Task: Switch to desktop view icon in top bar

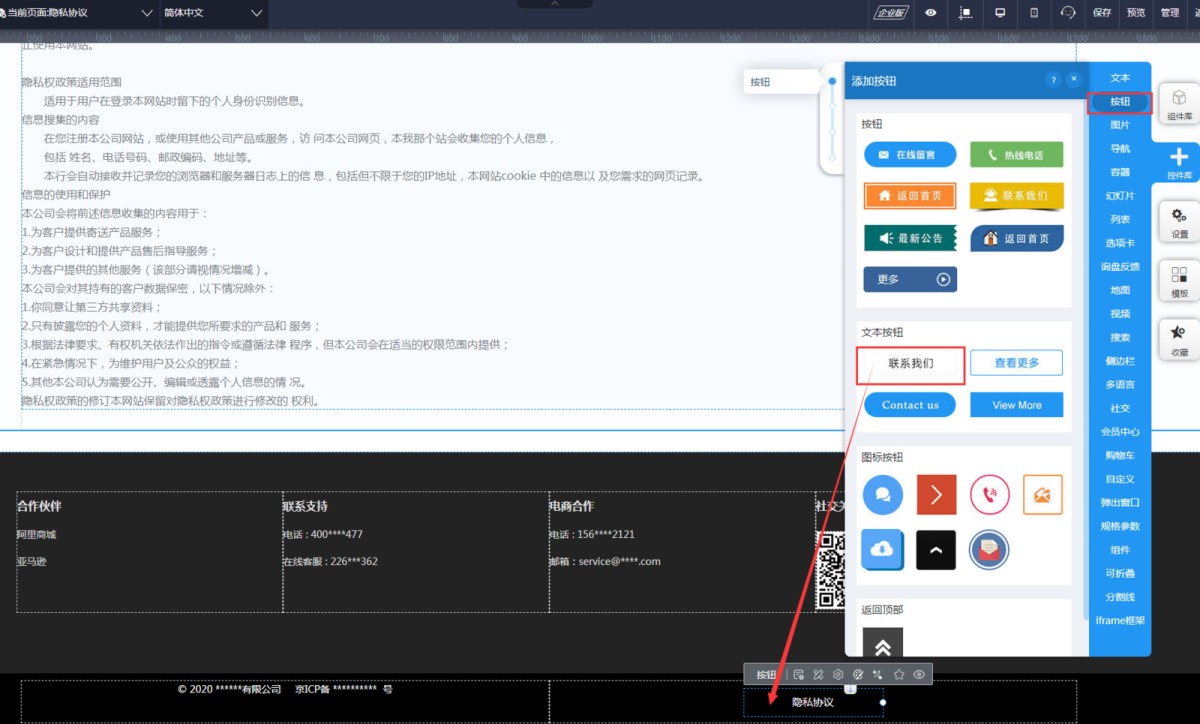Action: click(999, 13)
